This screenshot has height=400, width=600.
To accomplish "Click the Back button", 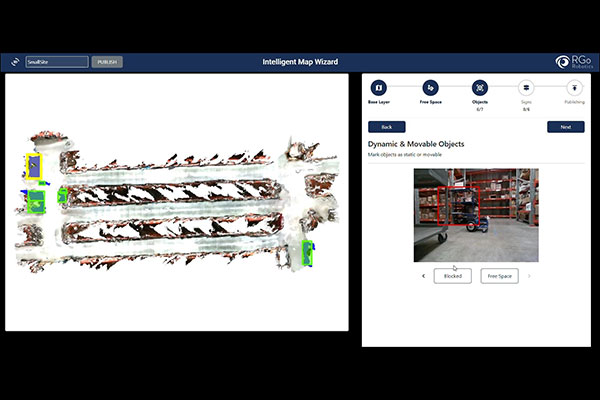I will click(386, 127).
